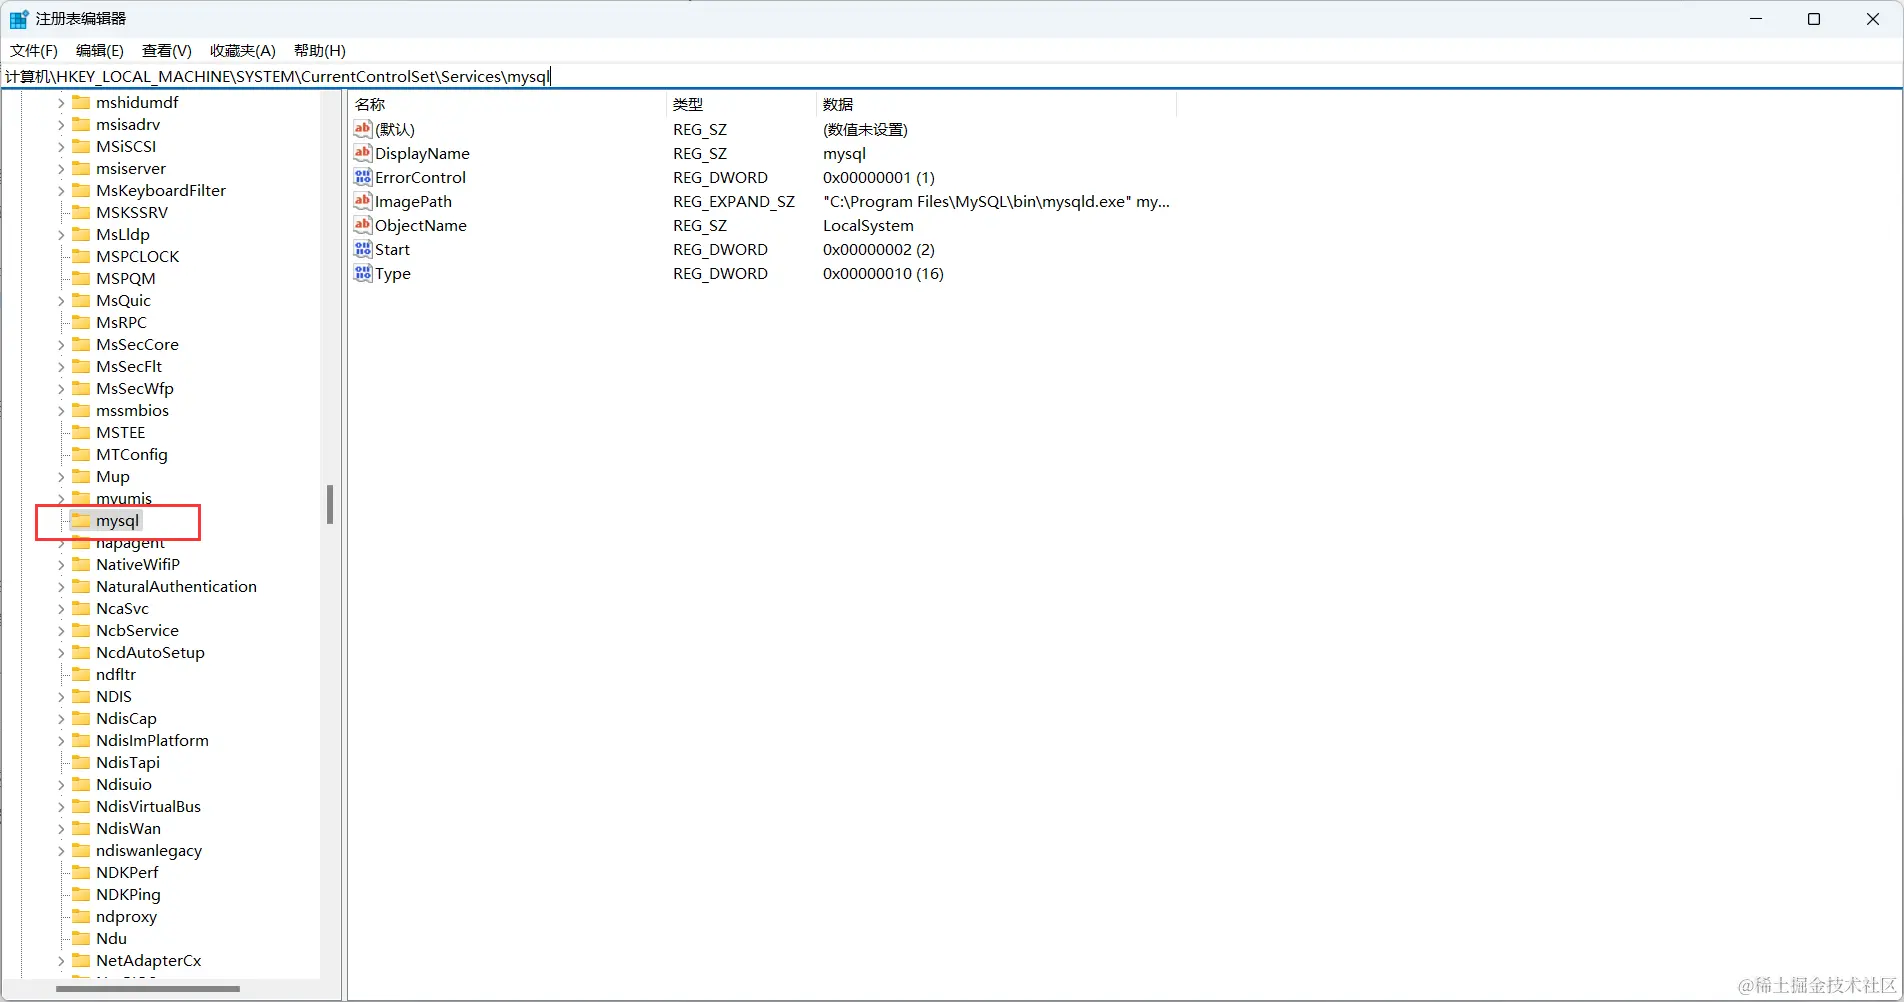Select the Type DWORD value icon
Image resolution: width=1904 pixels, height=1002 pixels.
363,273
